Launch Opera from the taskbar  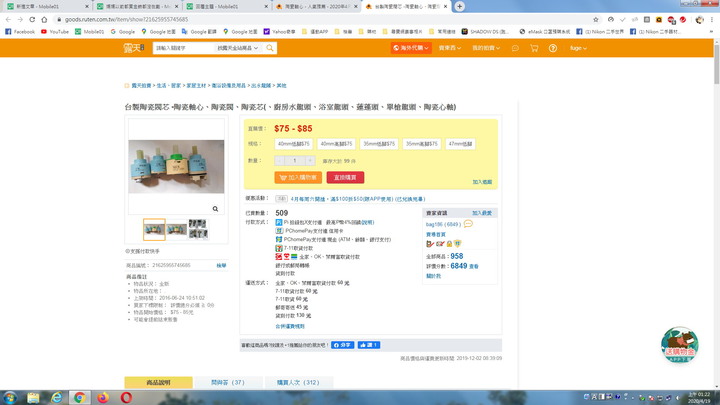click(x=126, y=398)
